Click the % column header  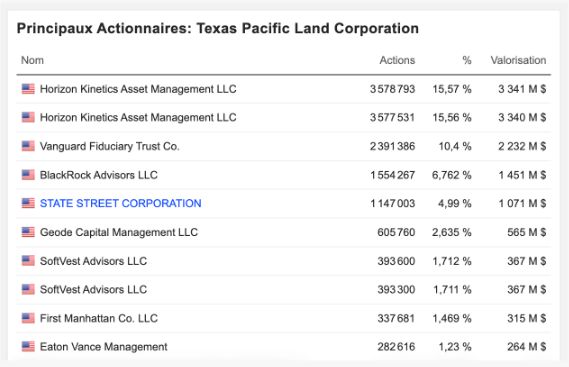467,60
